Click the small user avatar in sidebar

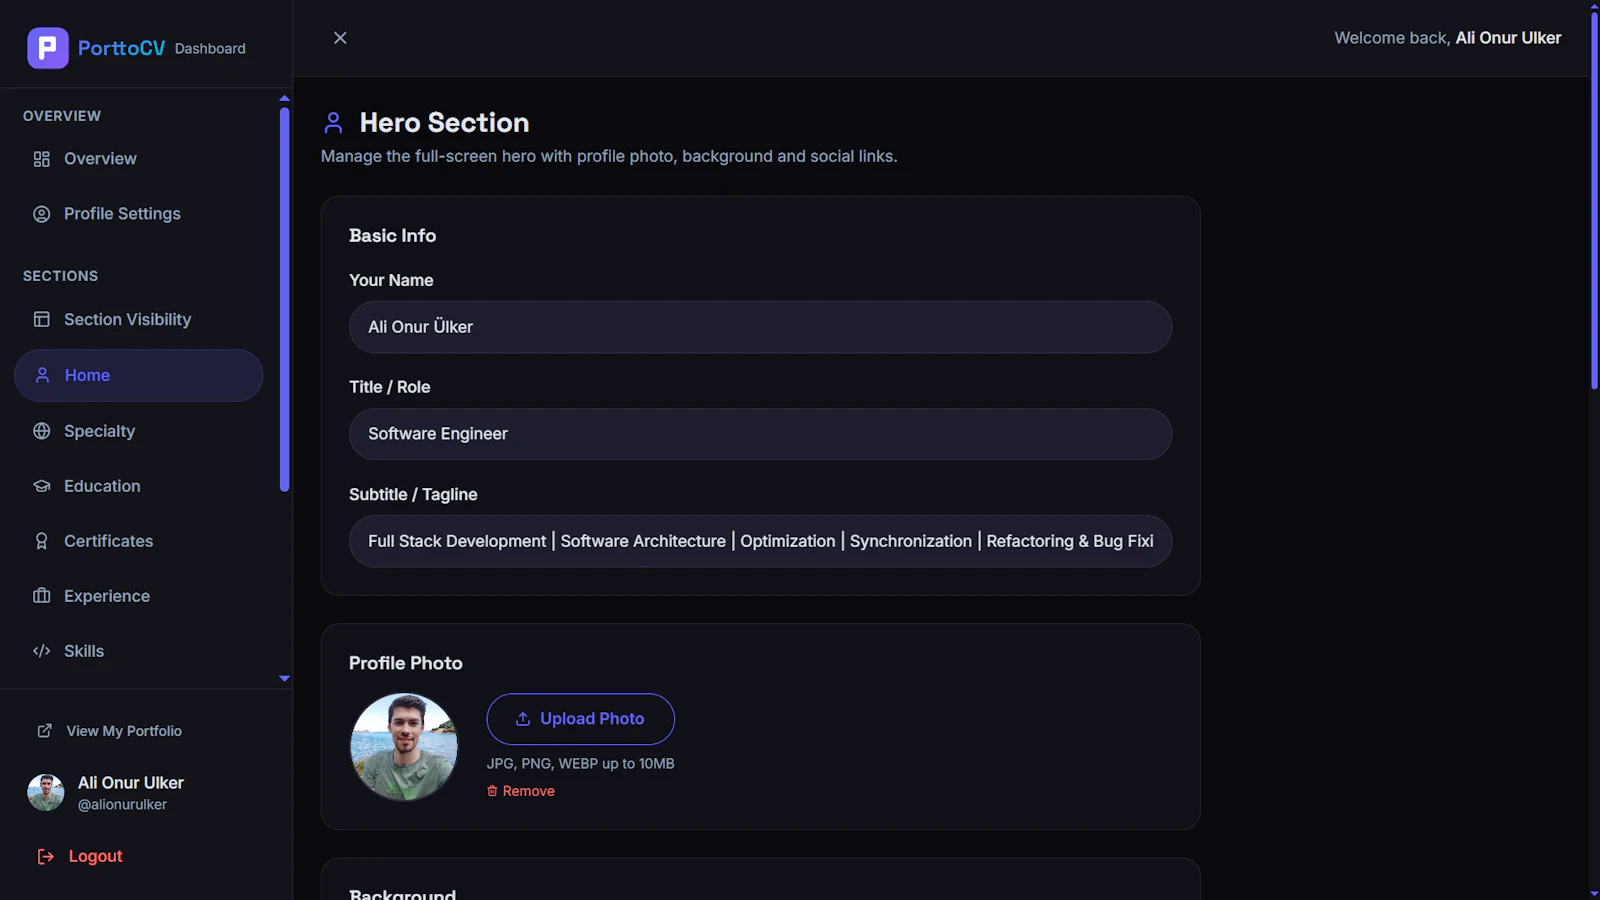tap(46, 793)
